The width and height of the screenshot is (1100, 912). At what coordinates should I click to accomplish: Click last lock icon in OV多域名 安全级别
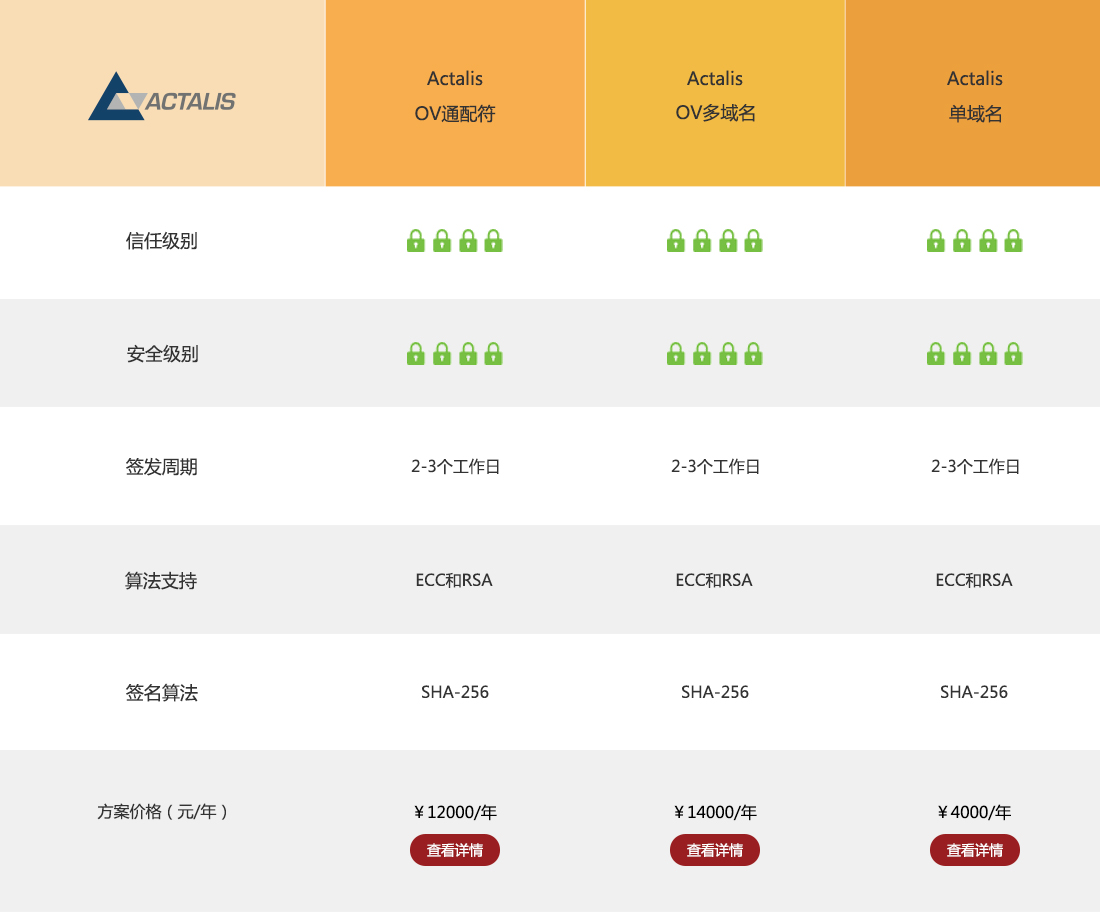coord(753,354)
